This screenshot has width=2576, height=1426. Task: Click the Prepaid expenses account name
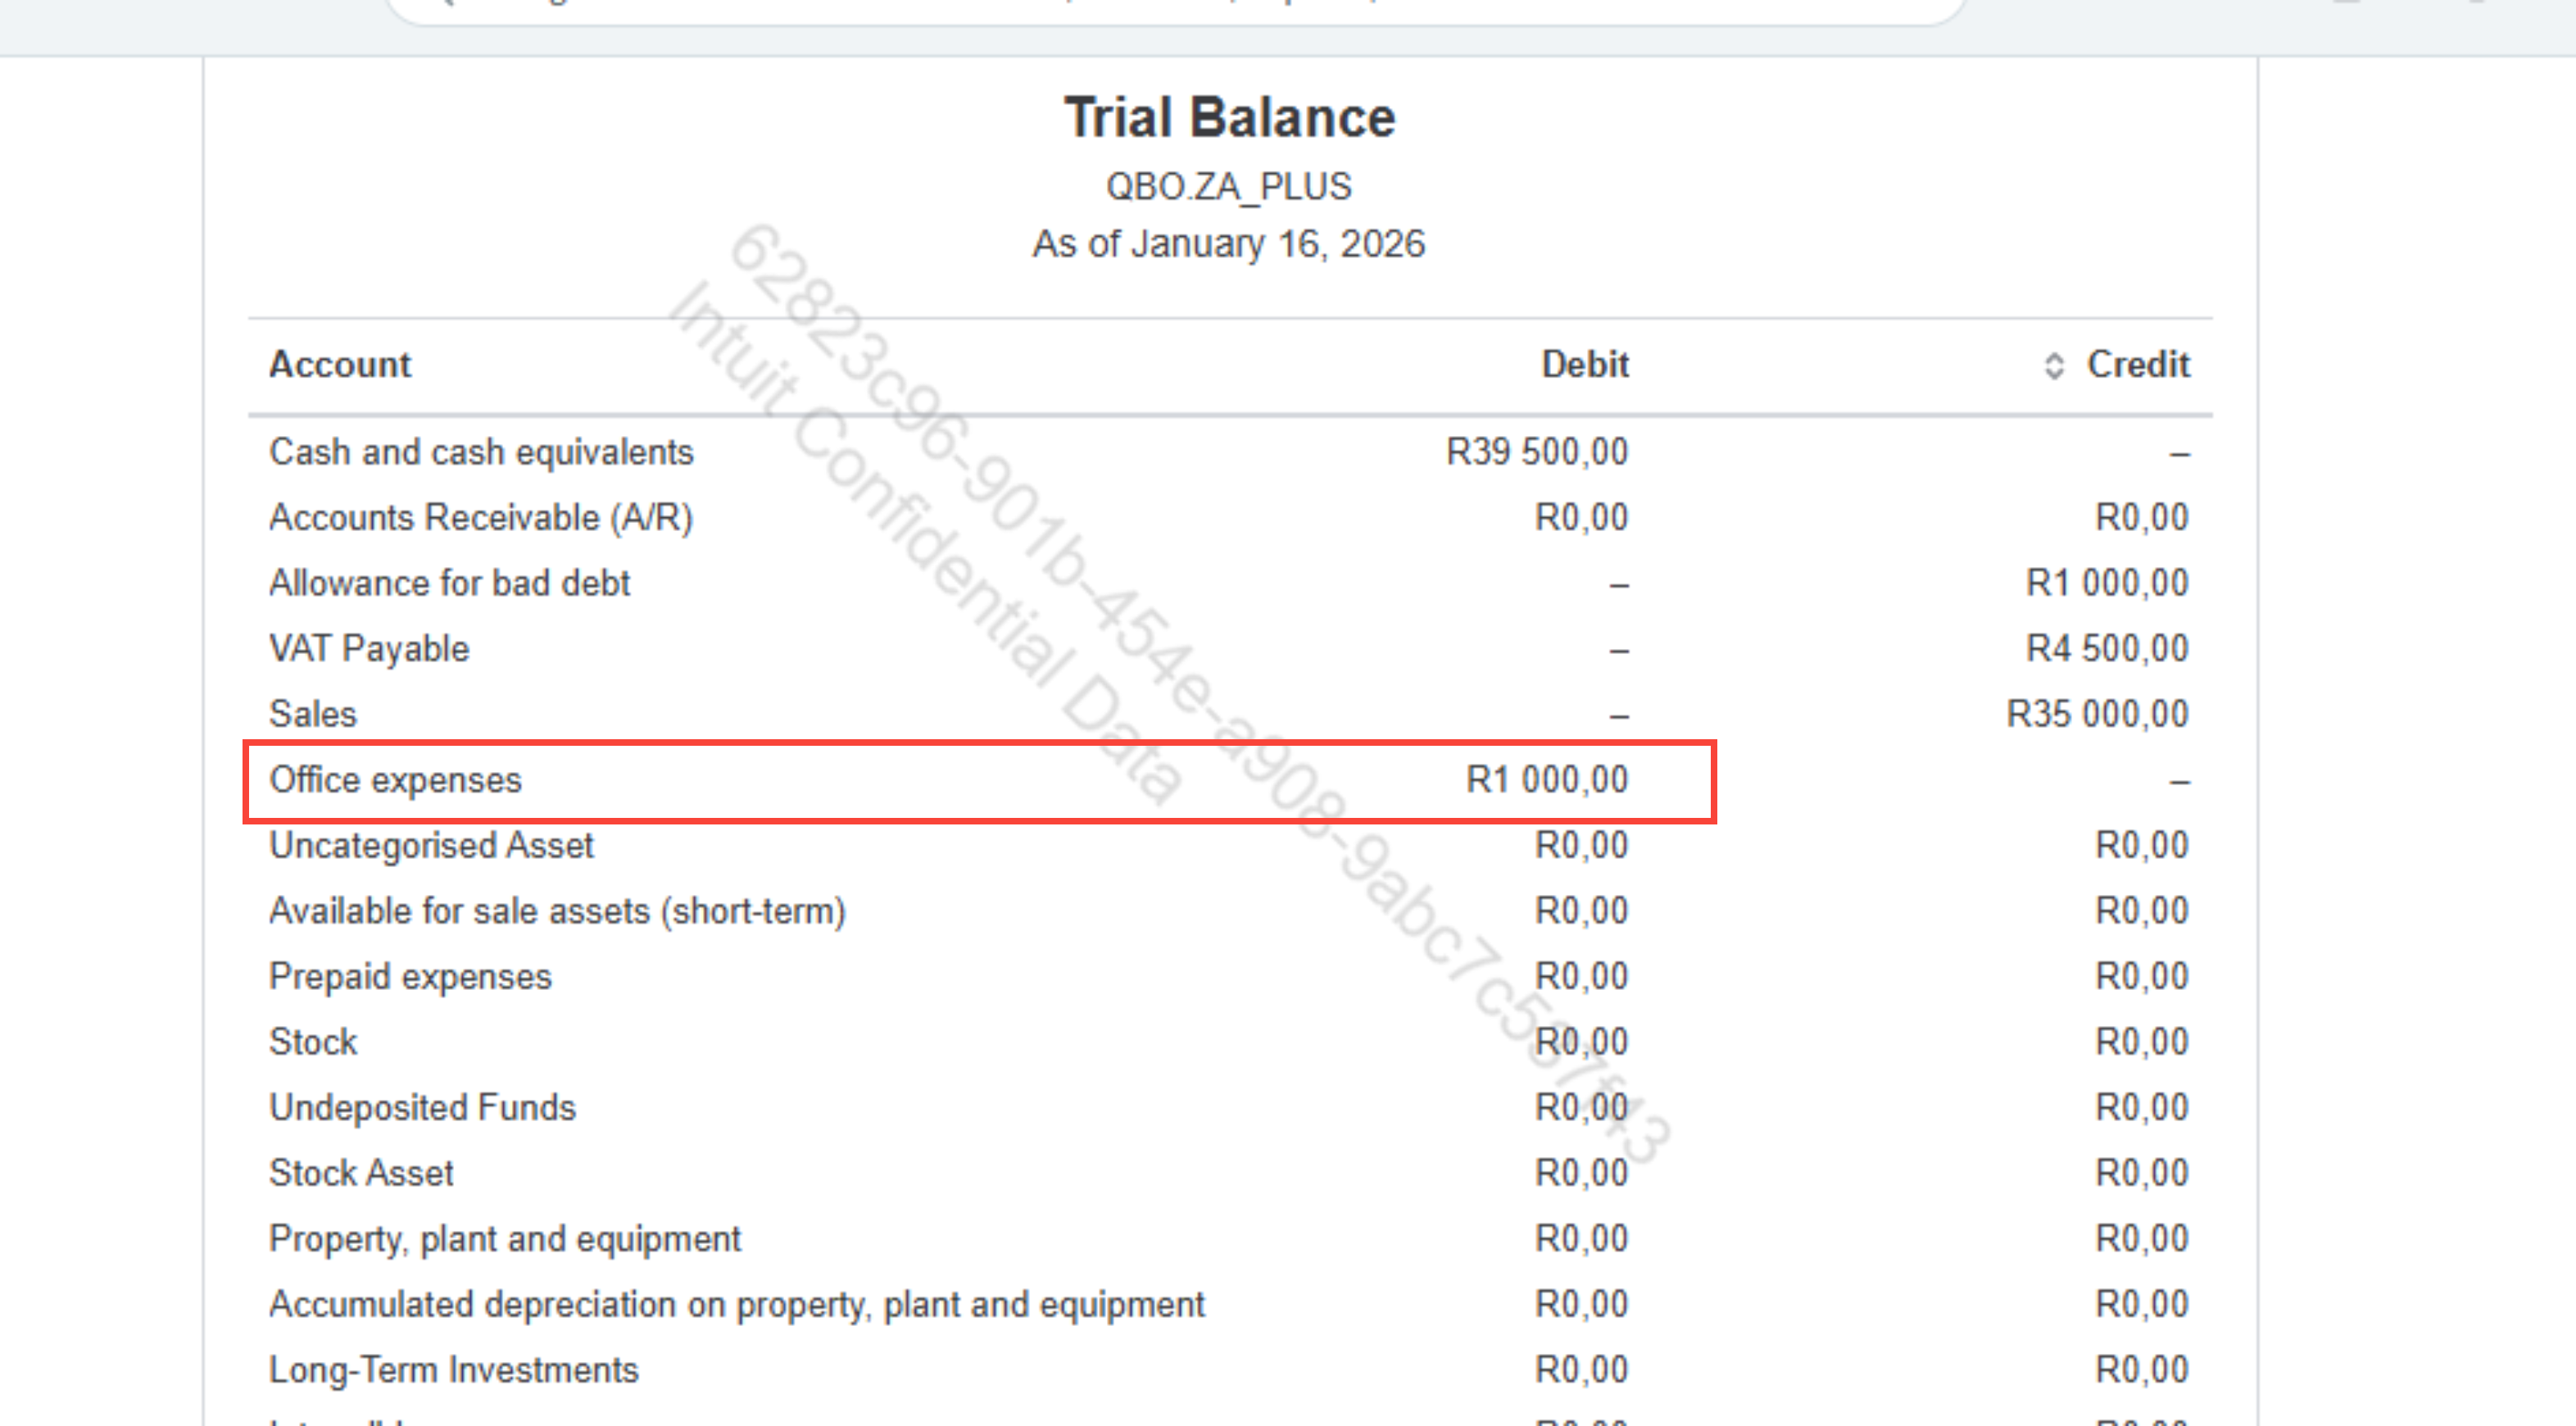click(x=410, y=977)
